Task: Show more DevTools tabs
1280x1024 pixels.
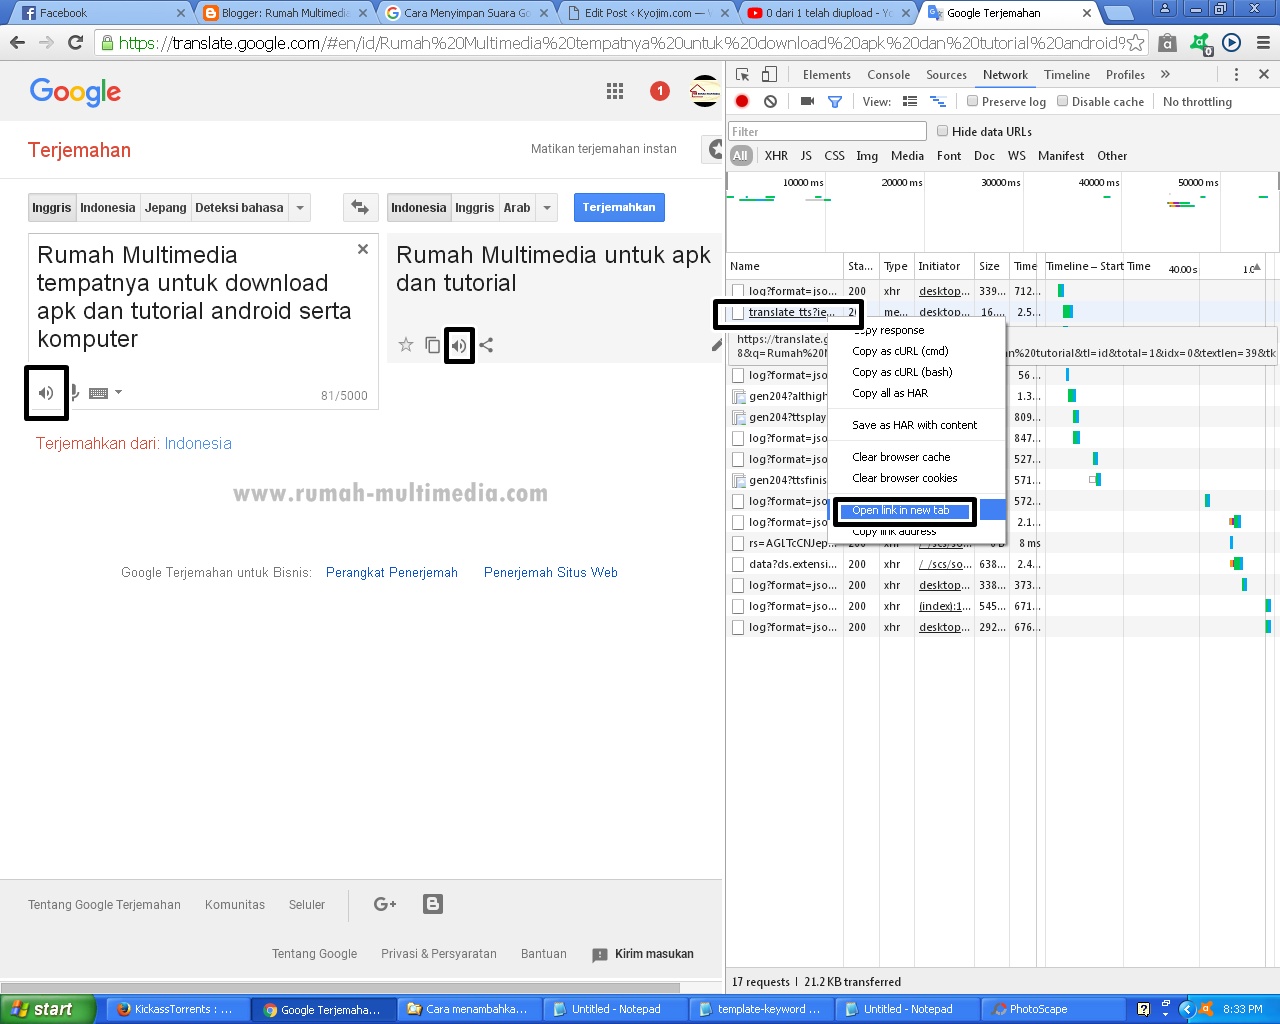Action: click(x=1165, y=75)
